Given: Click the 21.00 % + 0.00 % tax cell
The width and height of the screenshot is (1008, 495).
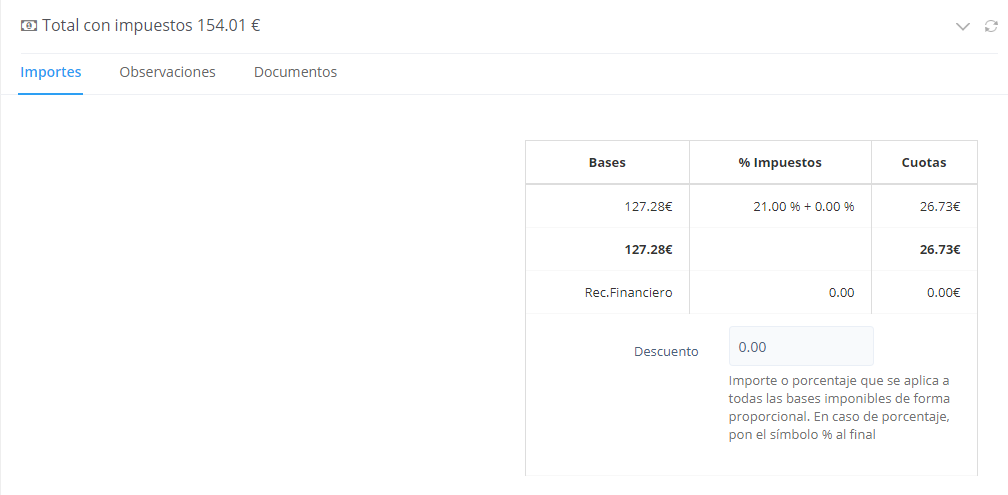Looking at the screenshot, I should point(803,207).
